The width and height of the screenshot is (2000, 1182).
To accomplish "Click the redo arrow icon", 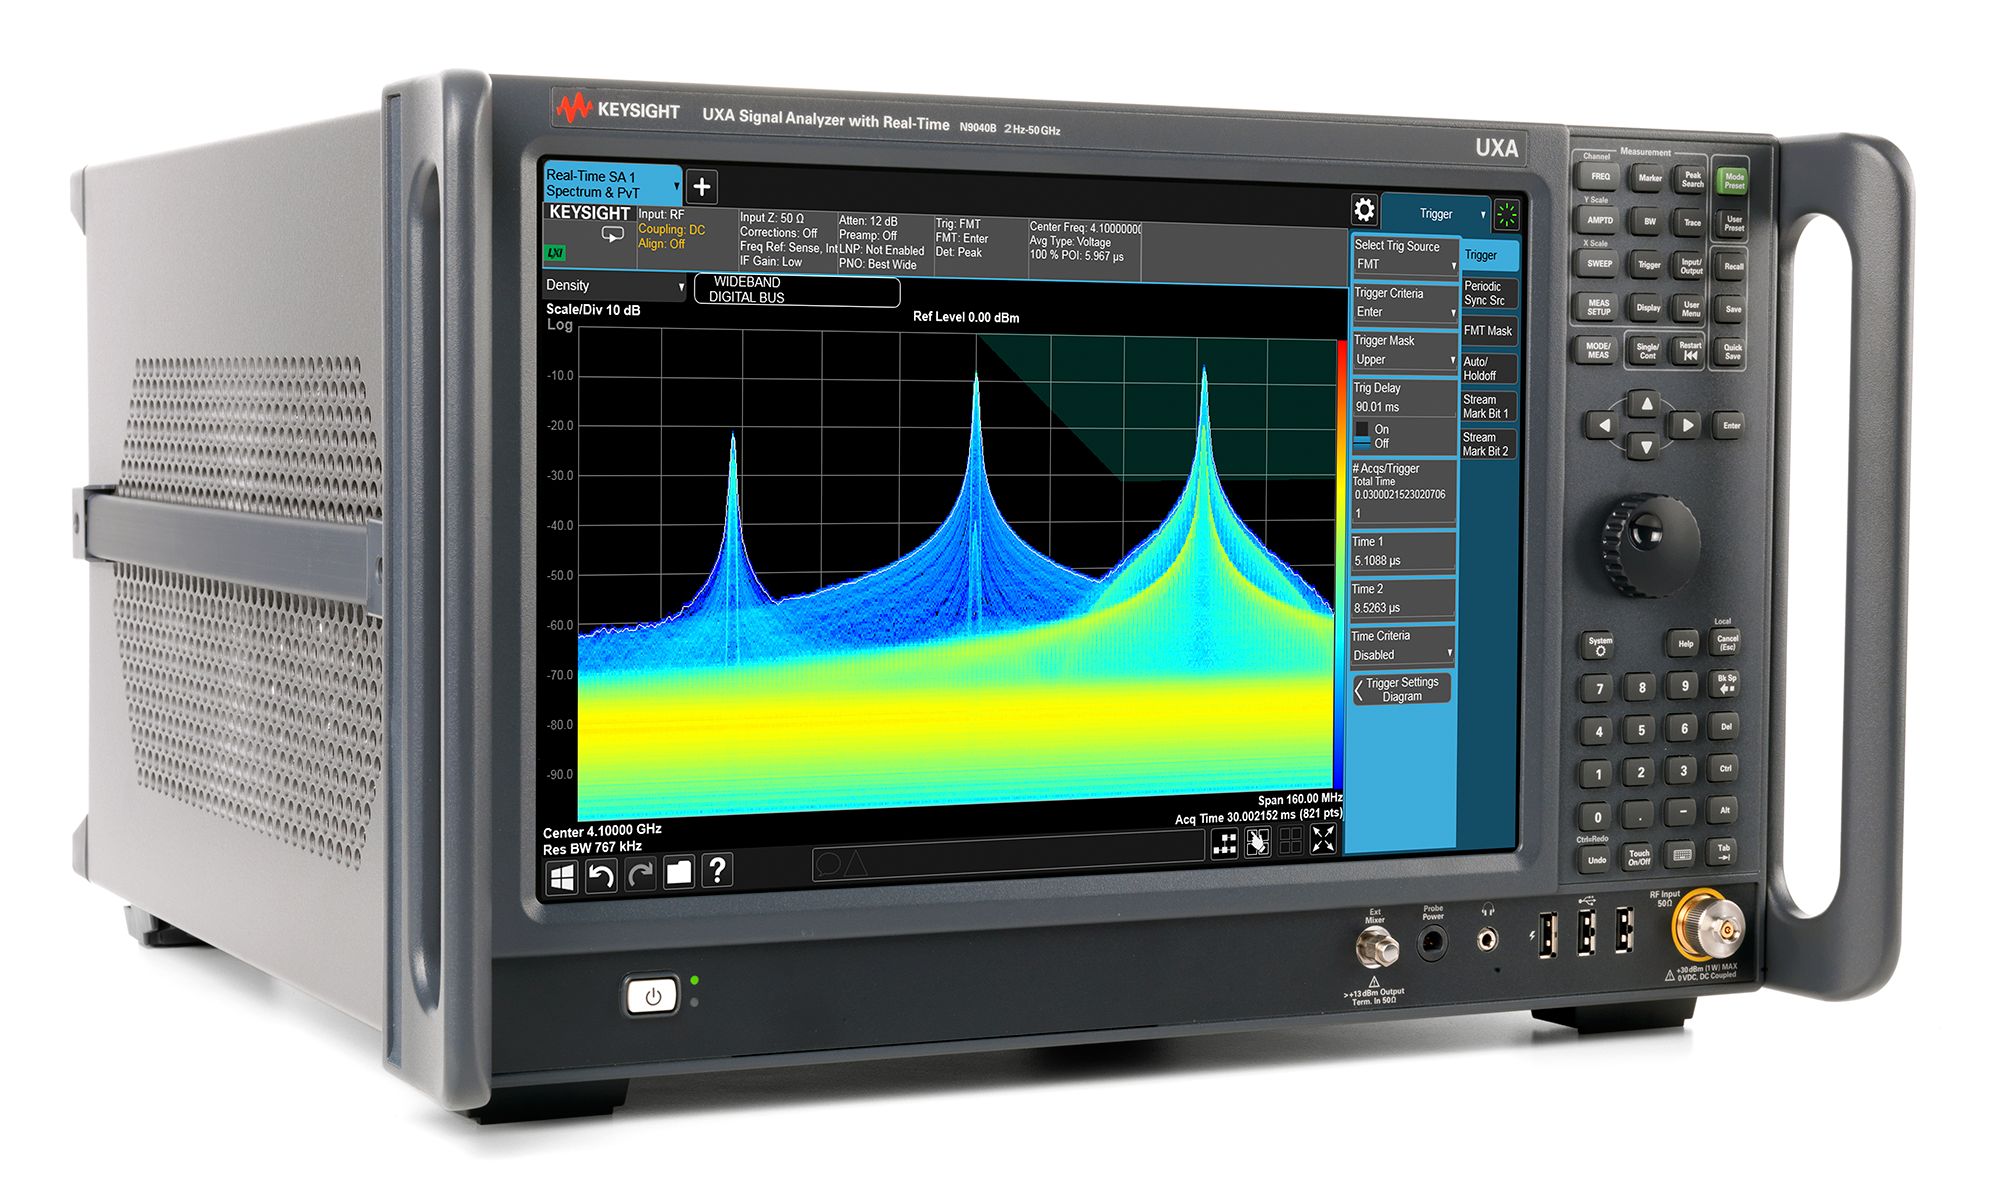I will click(x=640, y=875).
